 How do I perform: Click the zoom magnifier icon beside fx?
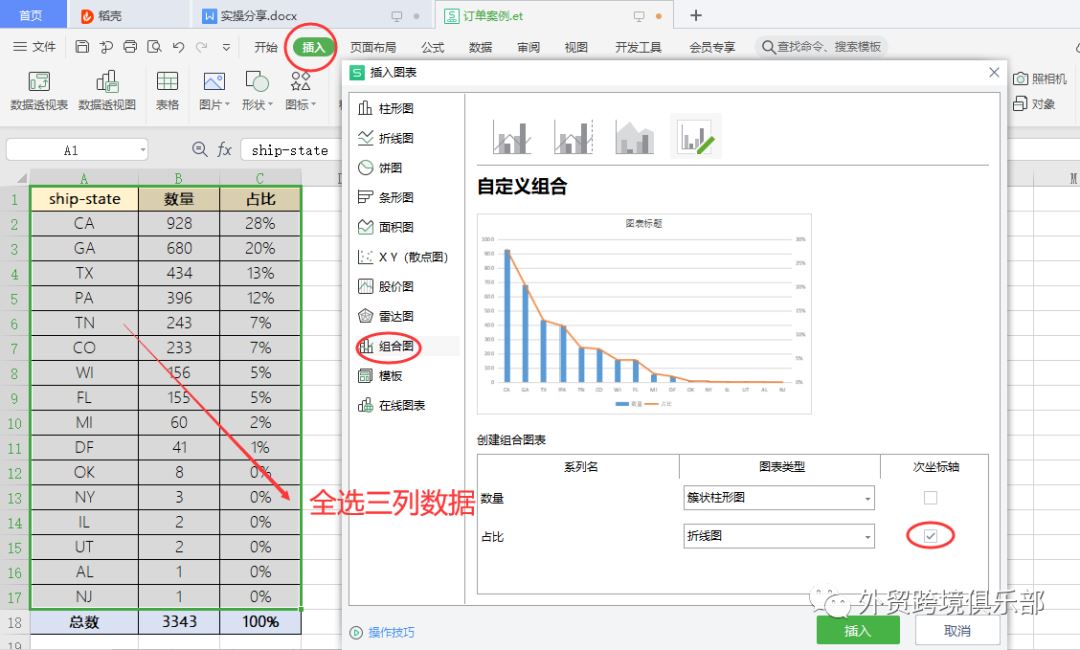pos(200,149)
